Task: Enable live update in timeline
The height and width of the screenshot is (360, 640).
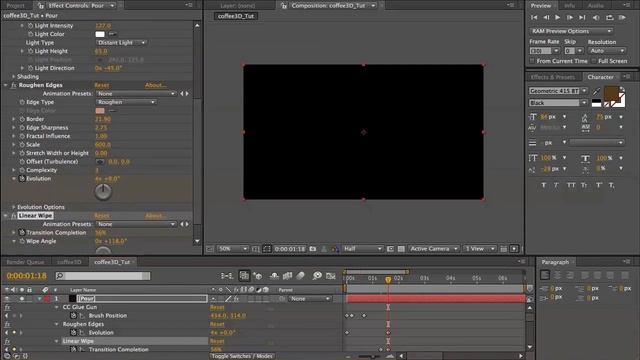Action: pos(244,276)
